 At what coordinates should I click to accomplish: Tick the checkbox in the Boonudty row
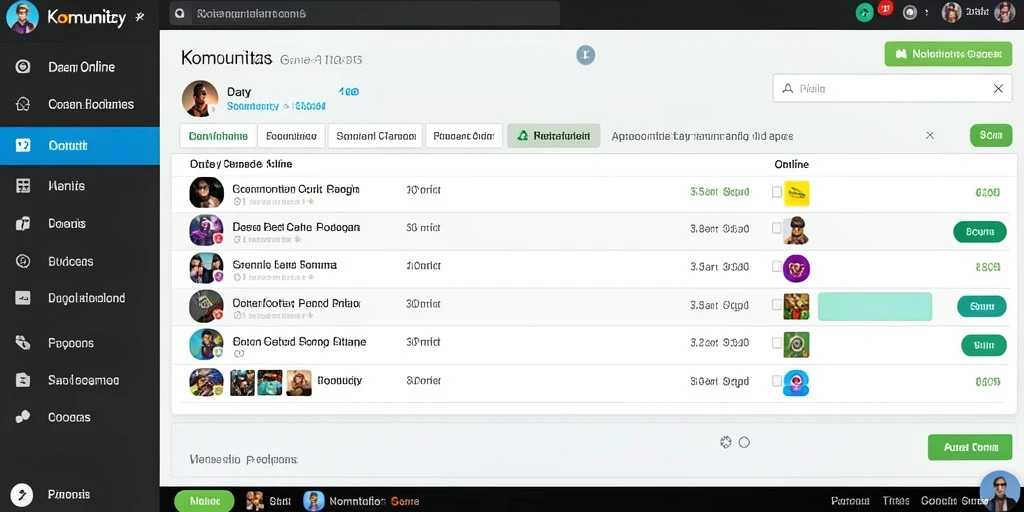pyautogui.click(x=776, y=380)
